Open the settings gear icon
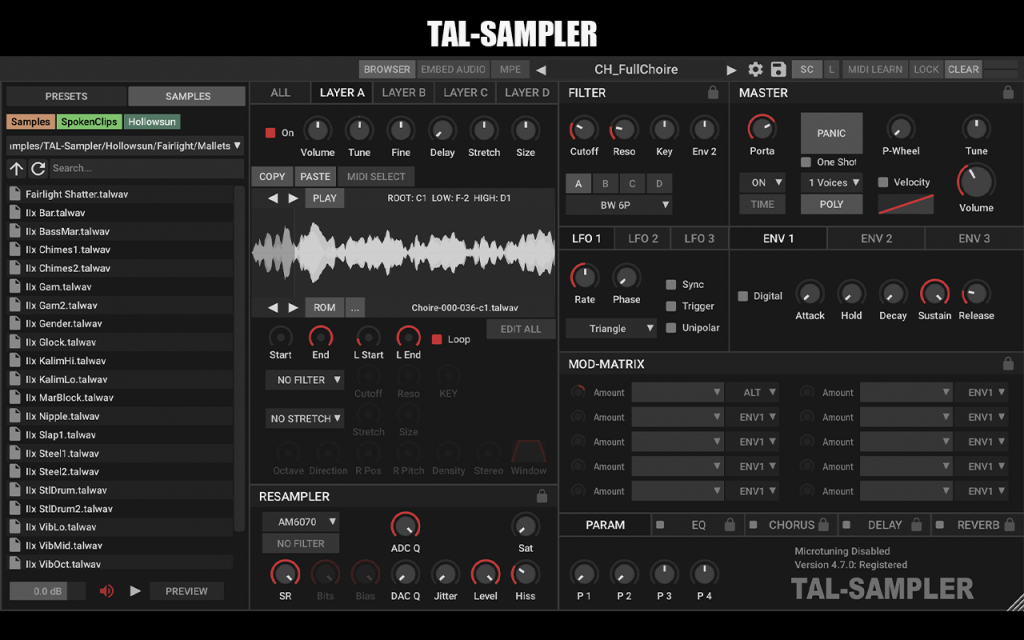The height and width of the screenshot is (640, 1024). (x=755, y=69)
